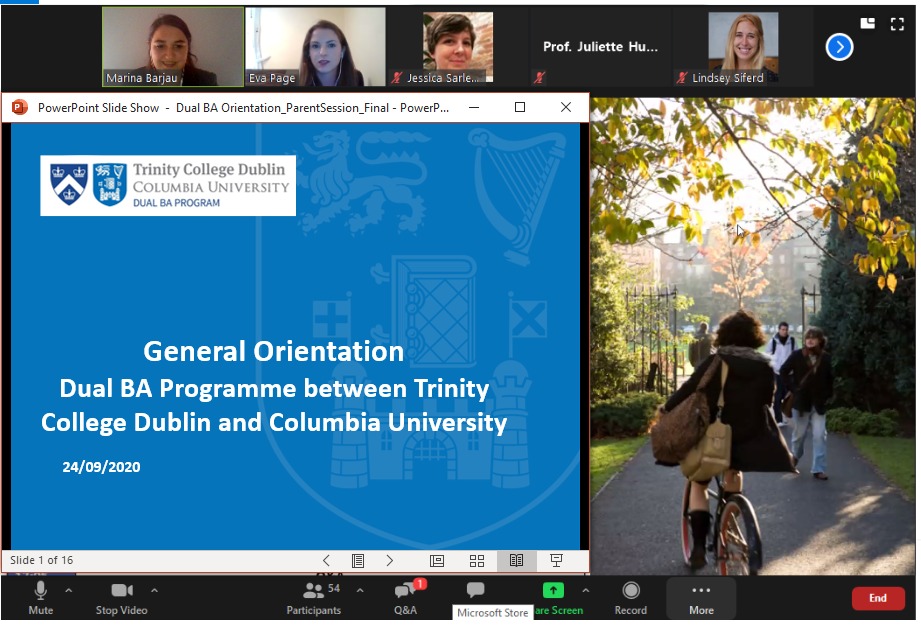Go to previous slide arrow in PowerPoint
The height and width of the screenshot is (626, 921).
coord(327,560)
